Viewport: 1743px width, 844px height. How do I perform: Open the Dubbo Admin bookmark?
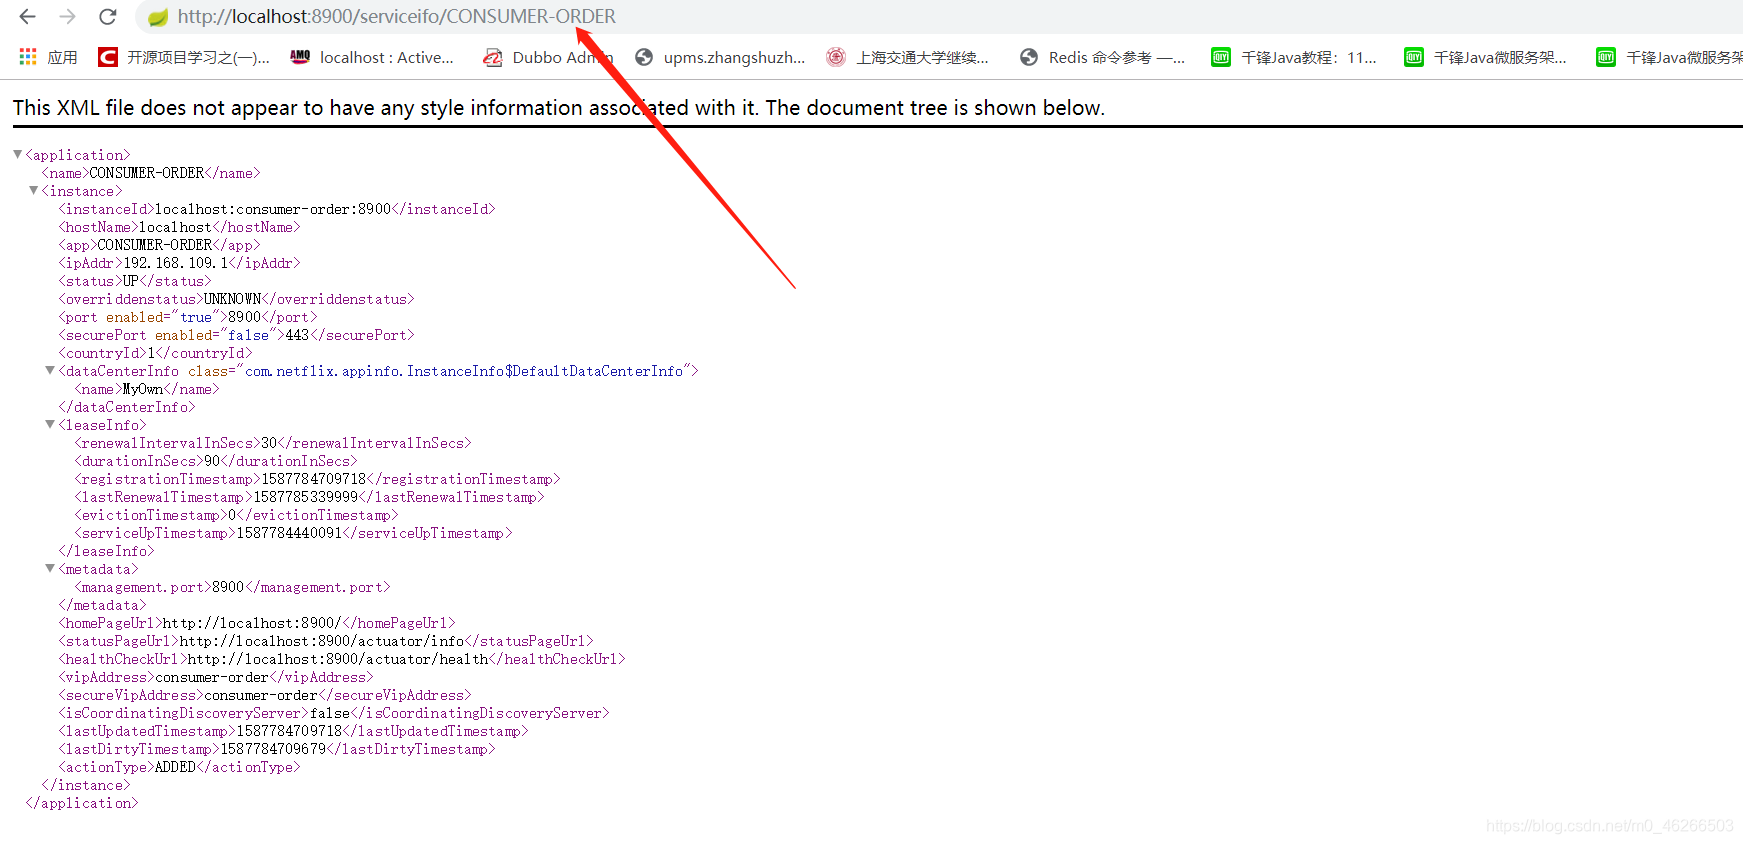pyautogui.click(x=548, y=58)
